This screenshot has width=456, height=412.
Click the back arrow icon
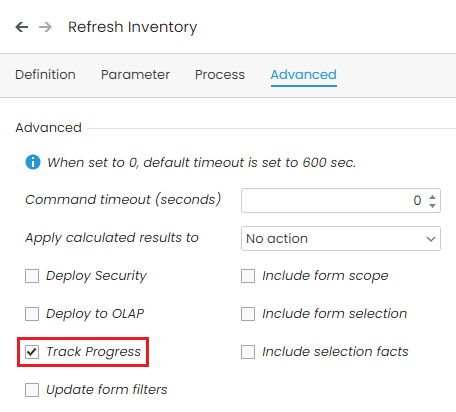click(22, 27)
